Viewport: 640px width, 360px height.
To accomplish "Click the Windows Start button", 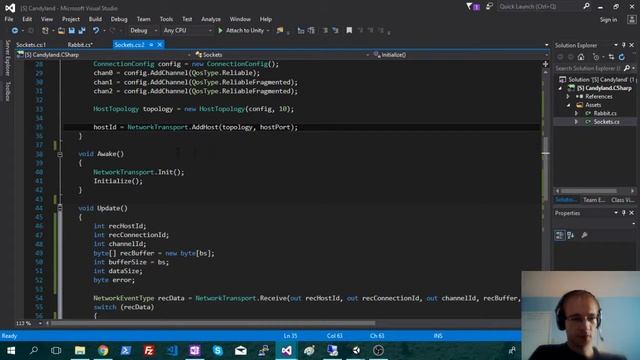I will coord(11,351).
